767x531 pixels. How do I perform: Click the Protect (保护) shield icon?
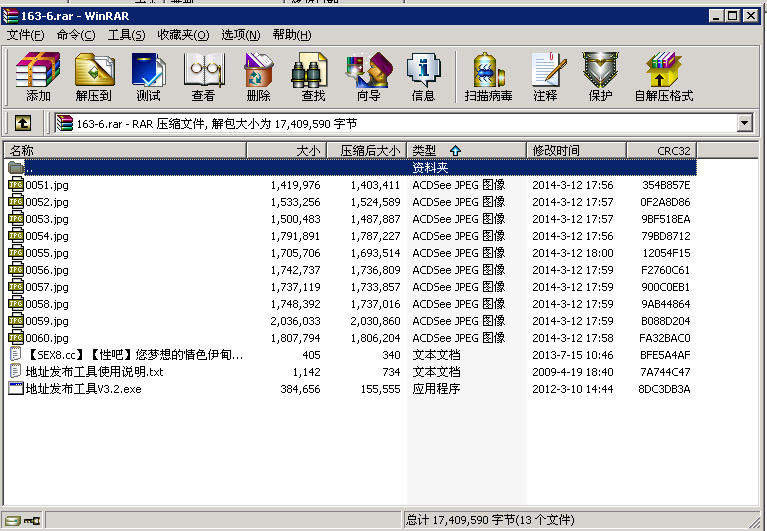600,70
